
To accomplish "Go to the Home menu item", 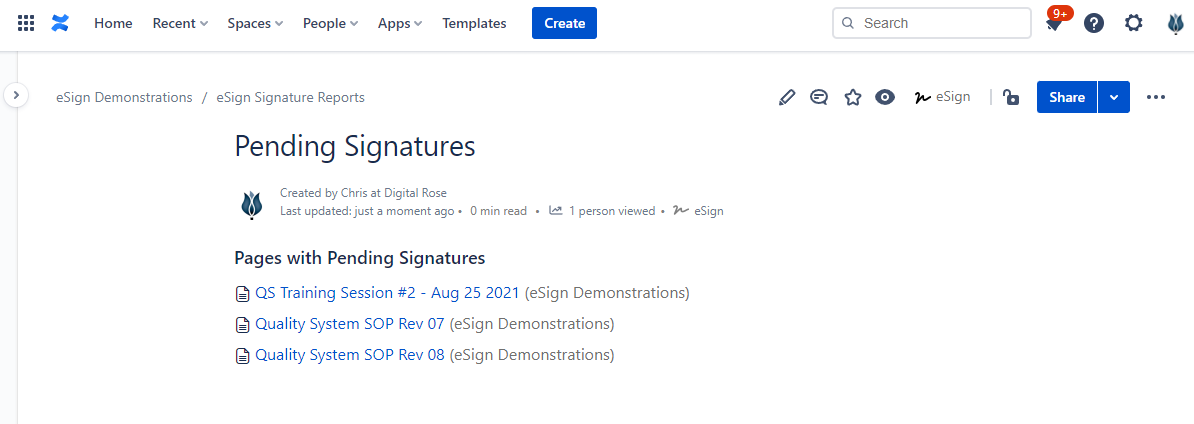I will [x=113, y=23].
